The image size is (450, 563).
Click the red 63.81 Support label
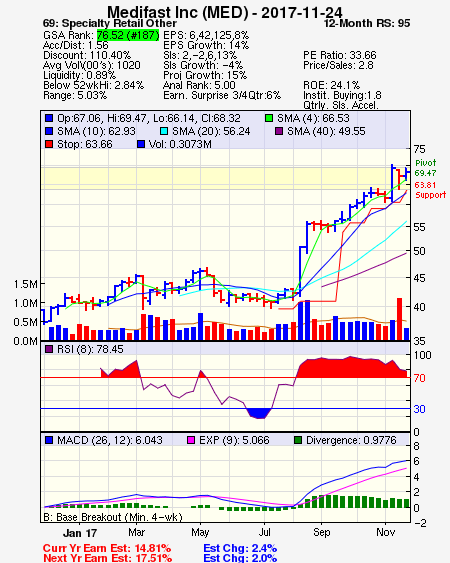click(x=430, y=190)
